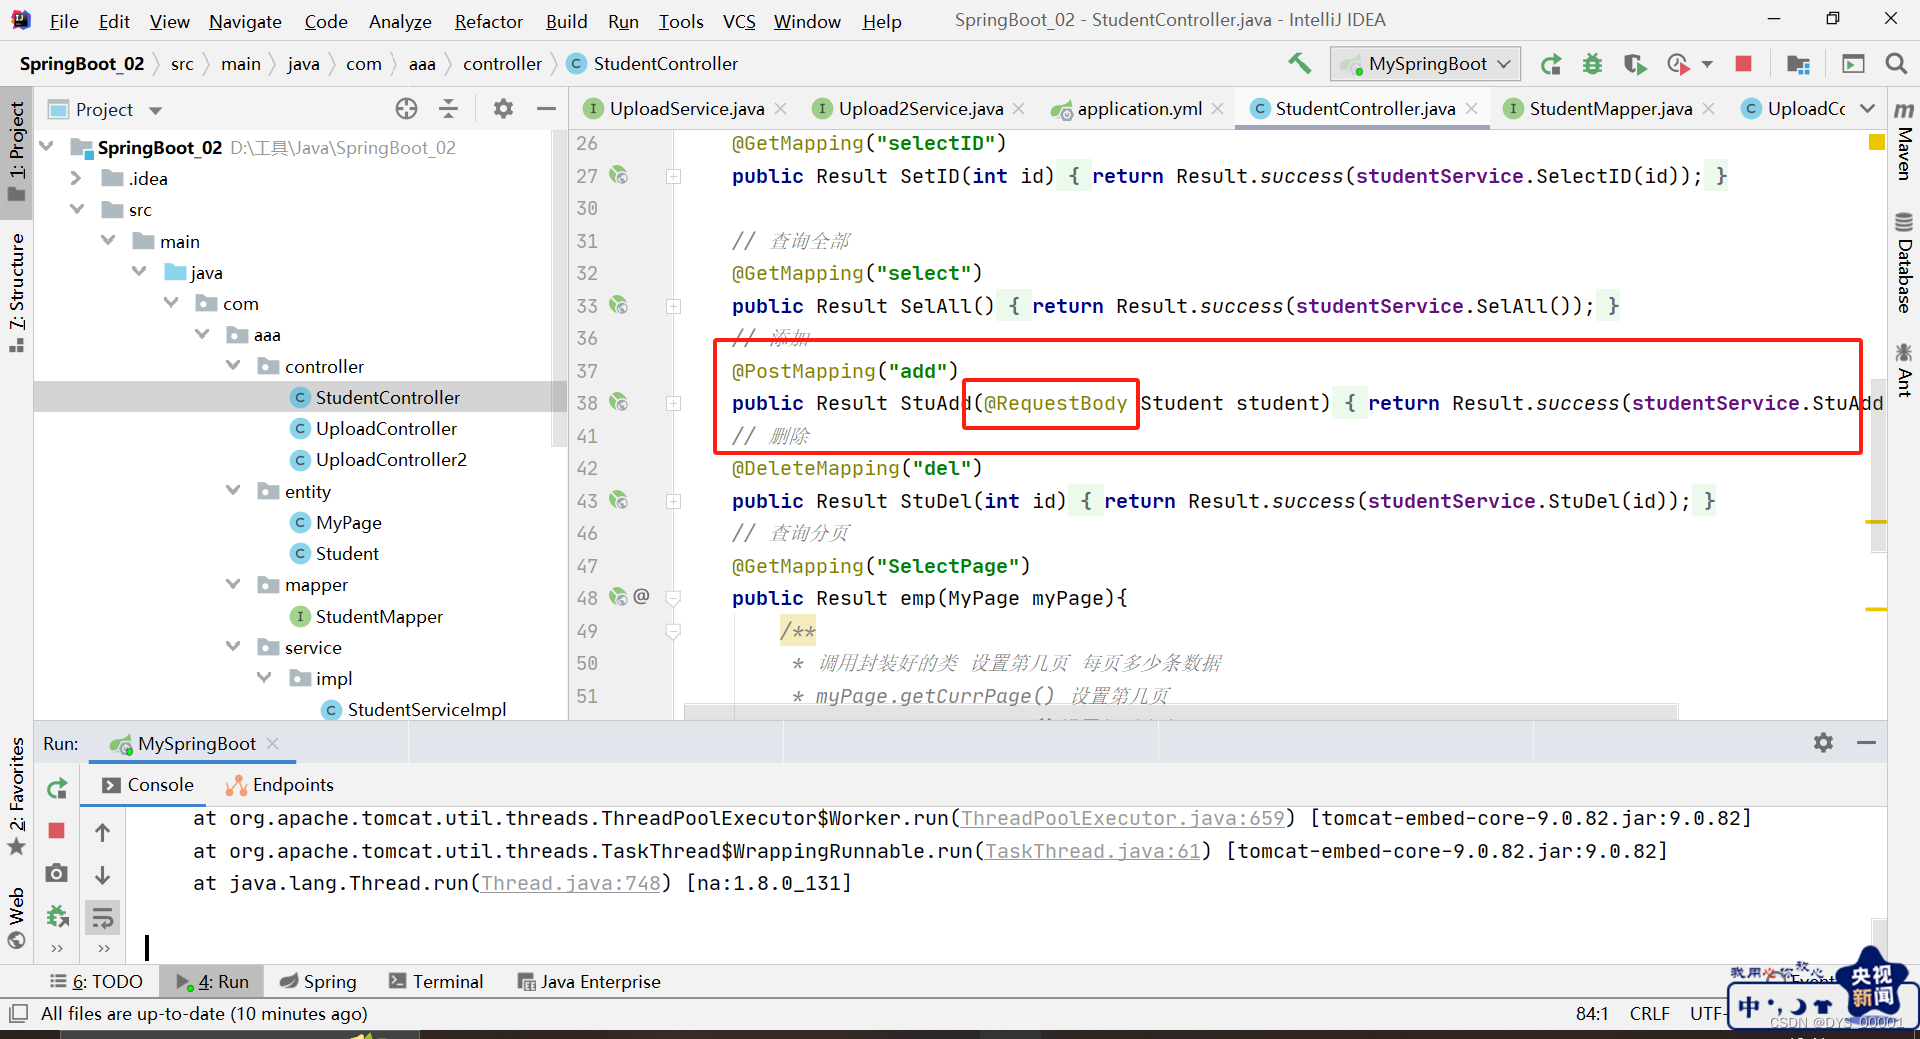The height and width of the screenshot is (1039, 1920).
Task: Toggle the Structure side panel
Action: (17, 292)
